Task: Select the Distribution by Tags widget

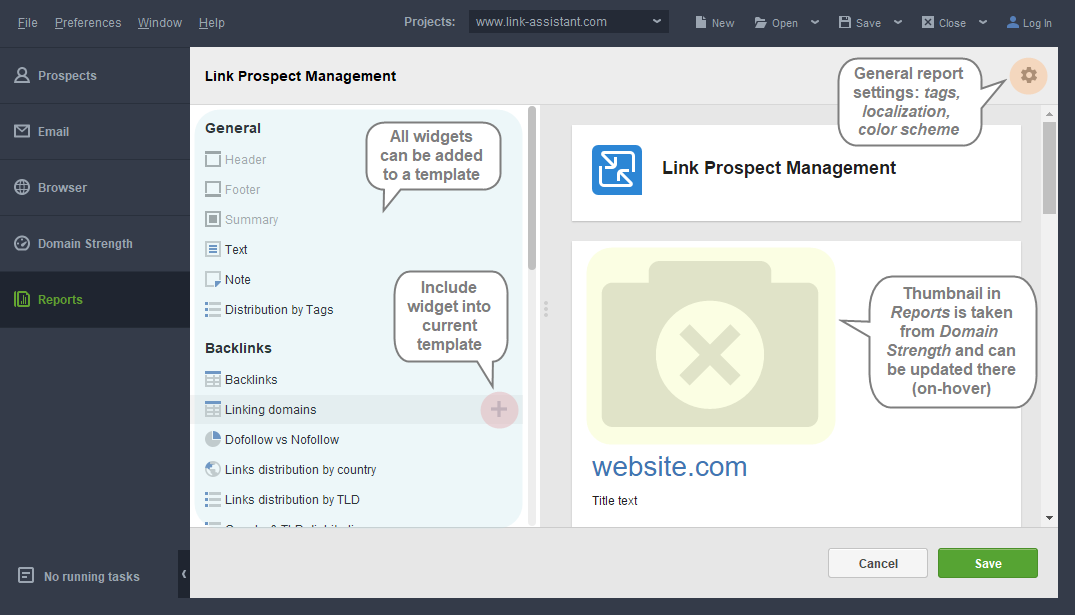Action: [x=269, y=310]
